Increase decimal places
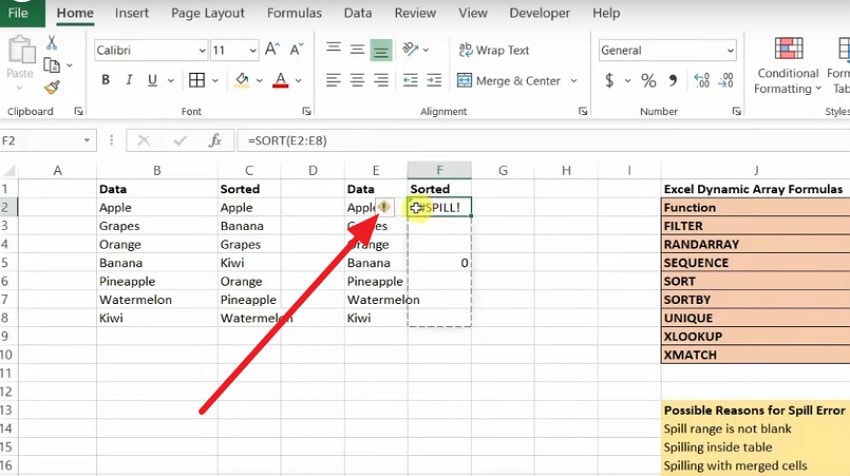The height and width of the screenshot is (476, 850). pyautogui.click(x=702, y=81)
